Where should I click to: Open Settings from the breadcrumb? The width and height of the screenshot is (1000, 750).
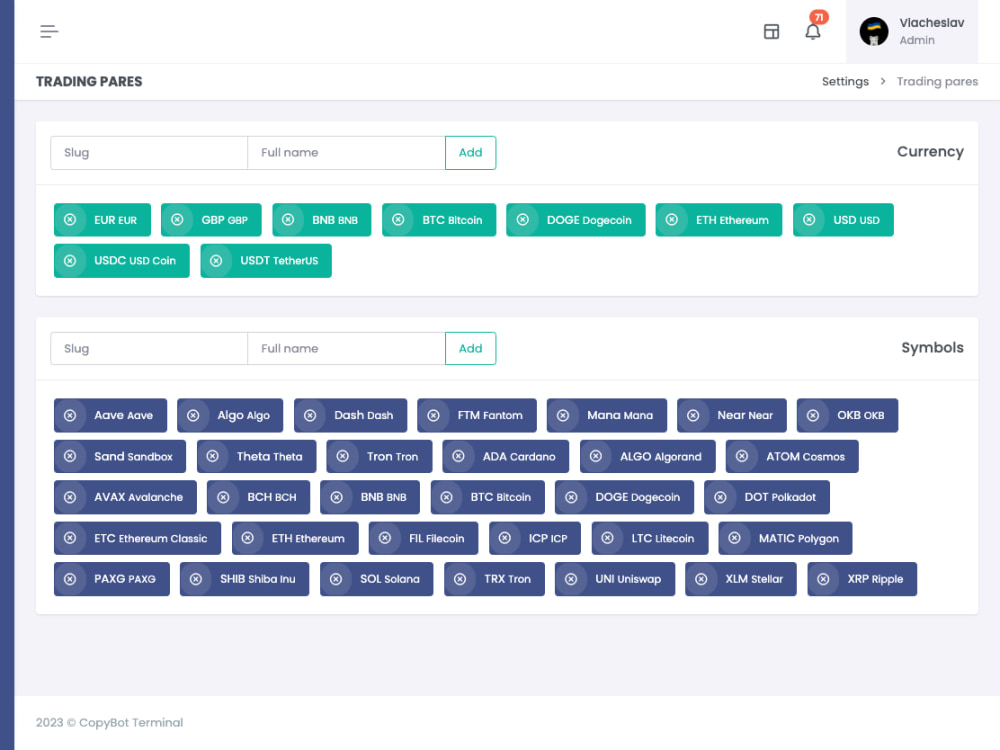(845, 81)
